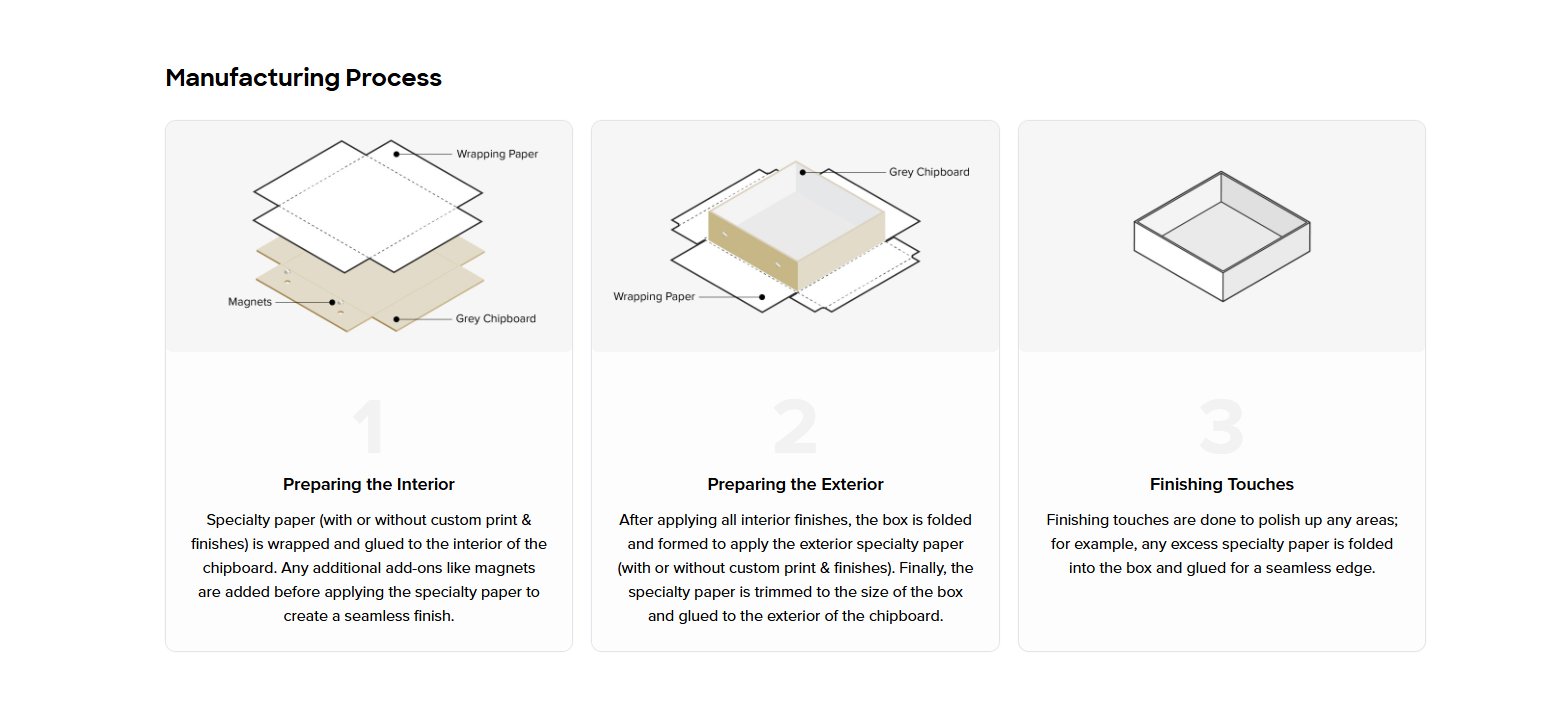Click the Finishing Touches description paragraph

1221,544
